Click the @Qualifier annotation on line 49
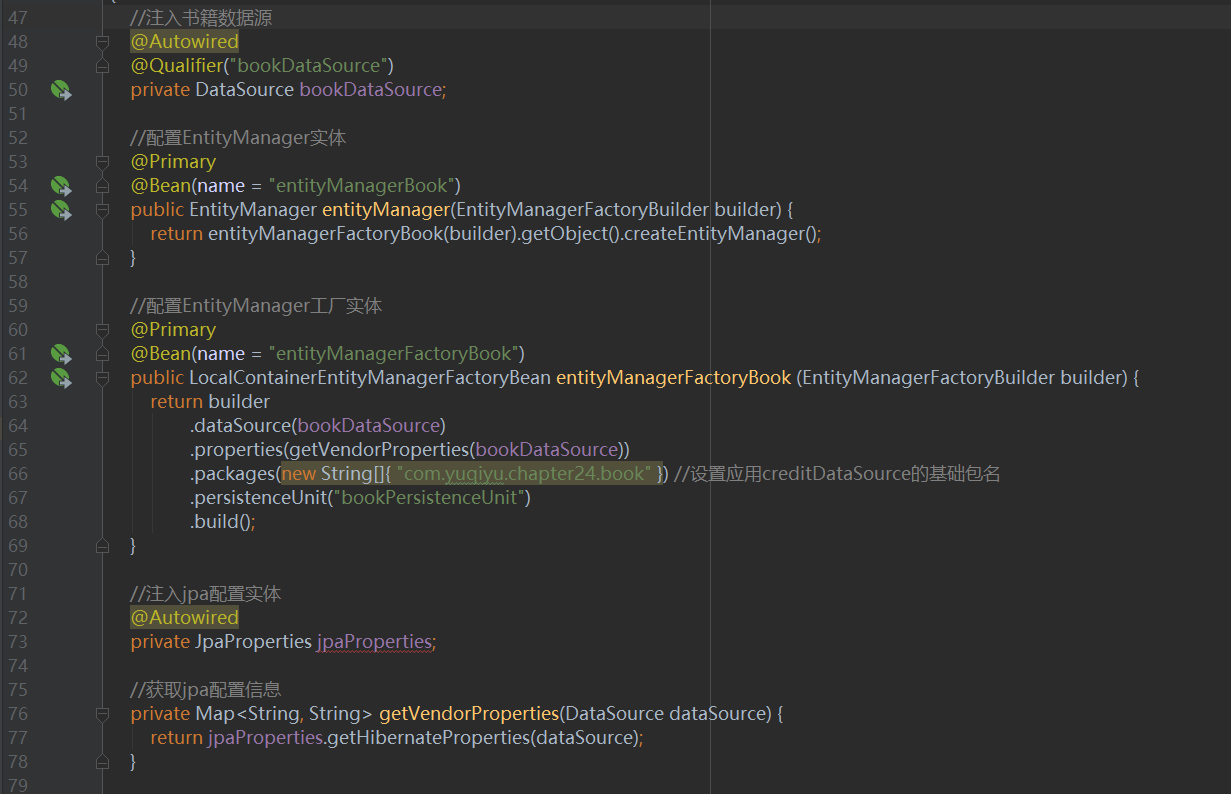The image size is (1231, 794). (x=176, y=66)
